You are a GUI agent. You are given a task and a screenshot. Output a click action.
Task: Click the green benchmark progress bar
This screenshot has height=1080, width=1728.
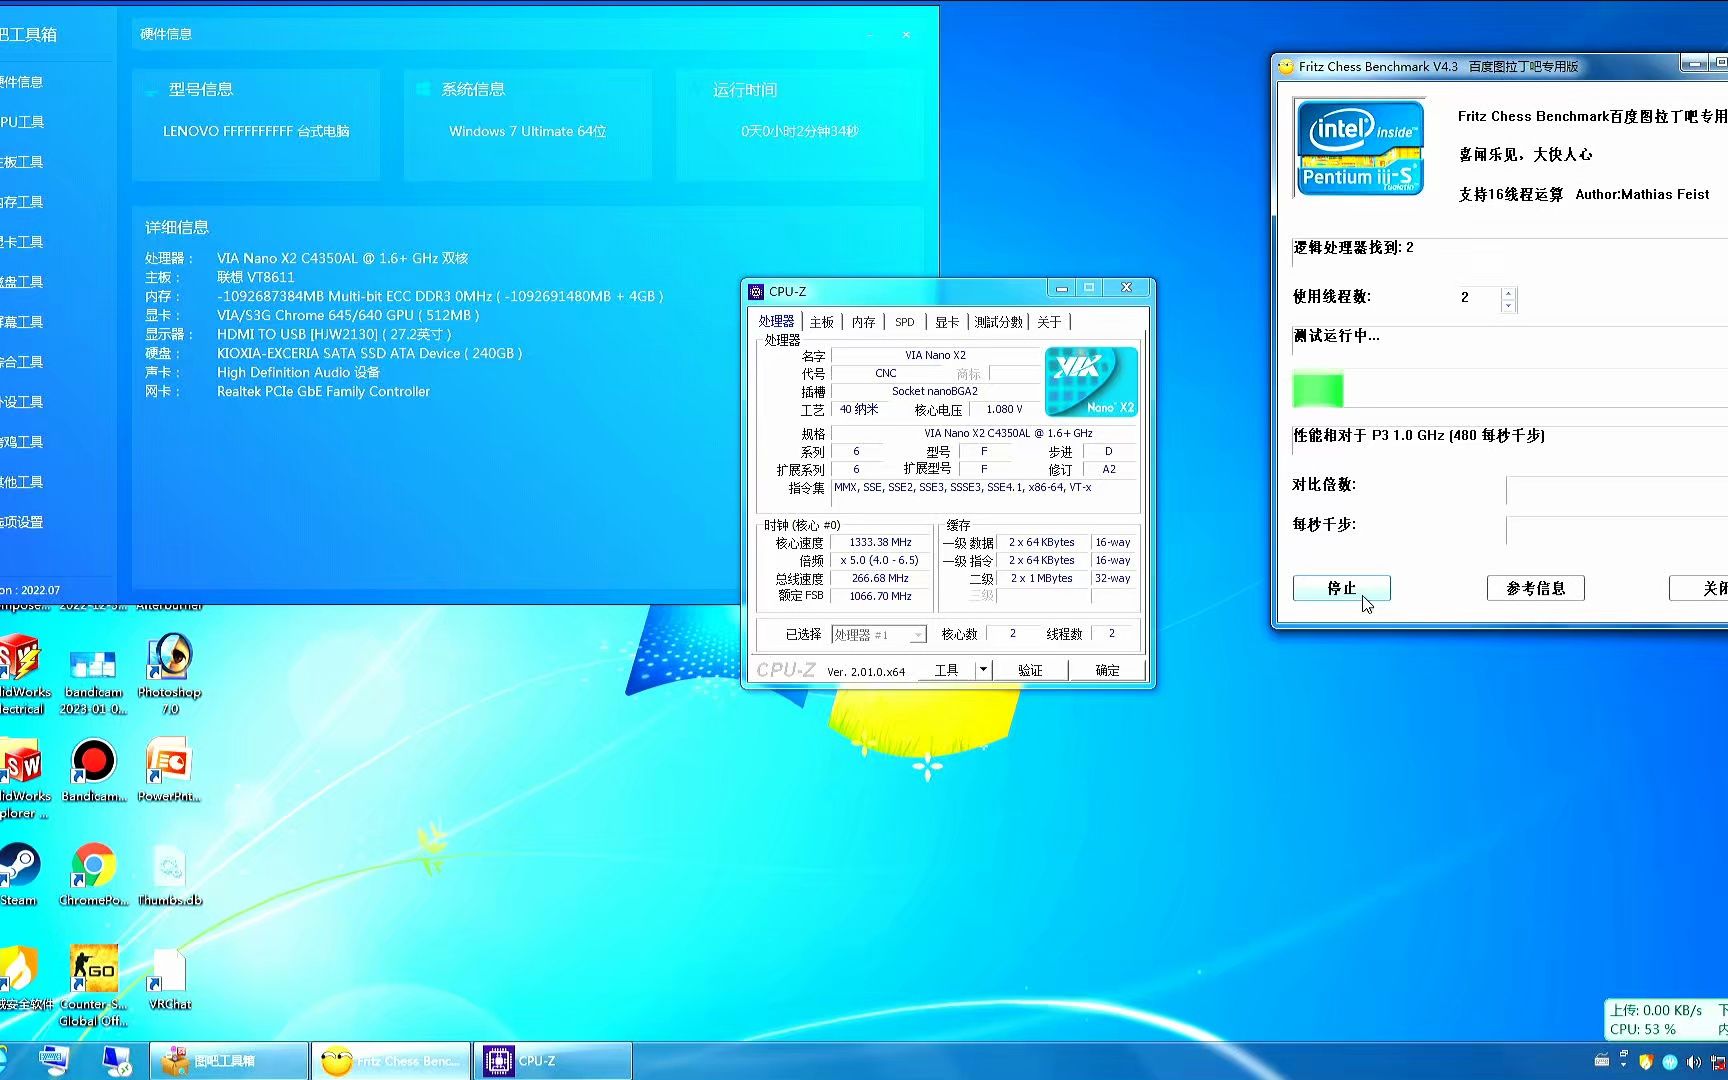[1317, 389]
